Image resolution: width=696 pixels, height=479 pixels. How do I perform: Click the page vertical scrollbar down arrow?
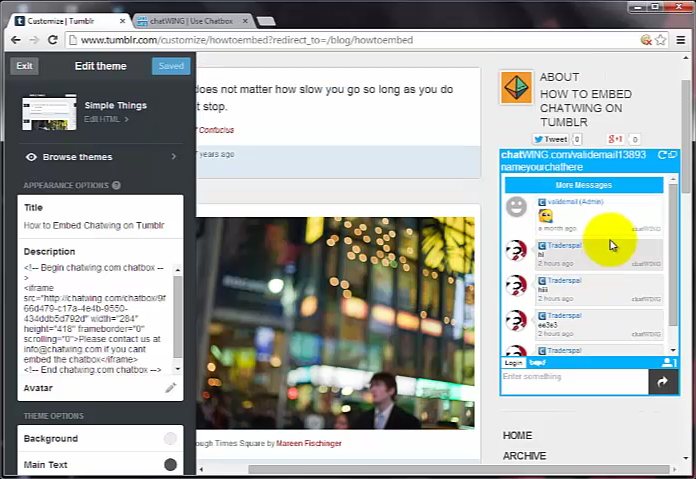click(x=686, y=458)
